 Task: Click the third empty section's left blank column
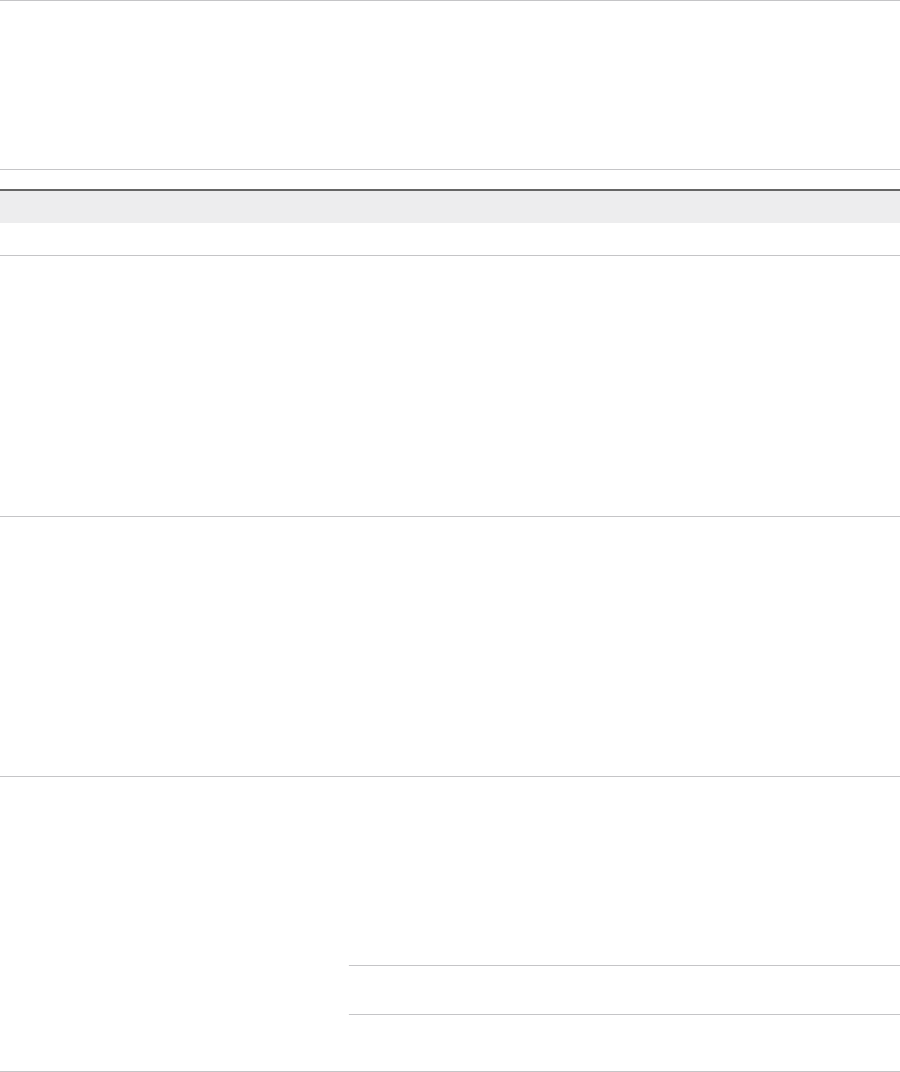coord(174,924)
